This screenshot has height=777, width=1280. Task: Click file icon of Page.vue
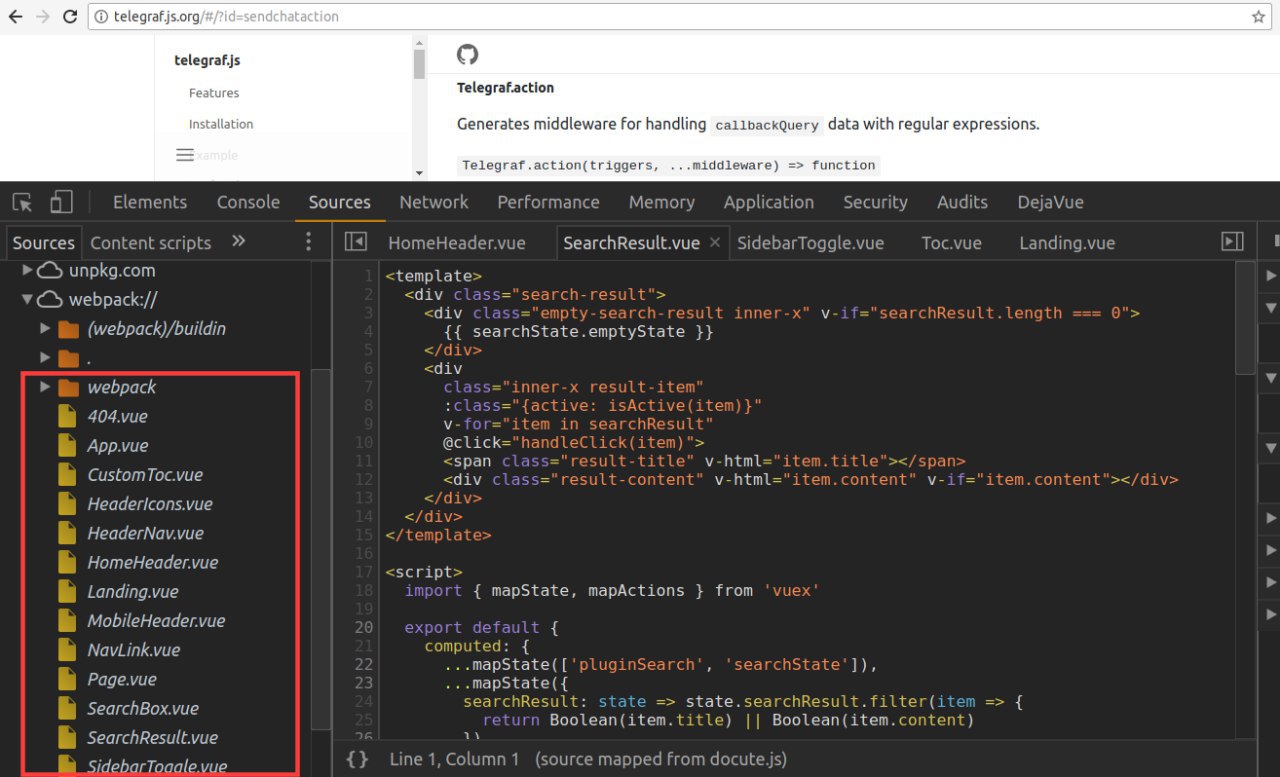tap(67, 679)
